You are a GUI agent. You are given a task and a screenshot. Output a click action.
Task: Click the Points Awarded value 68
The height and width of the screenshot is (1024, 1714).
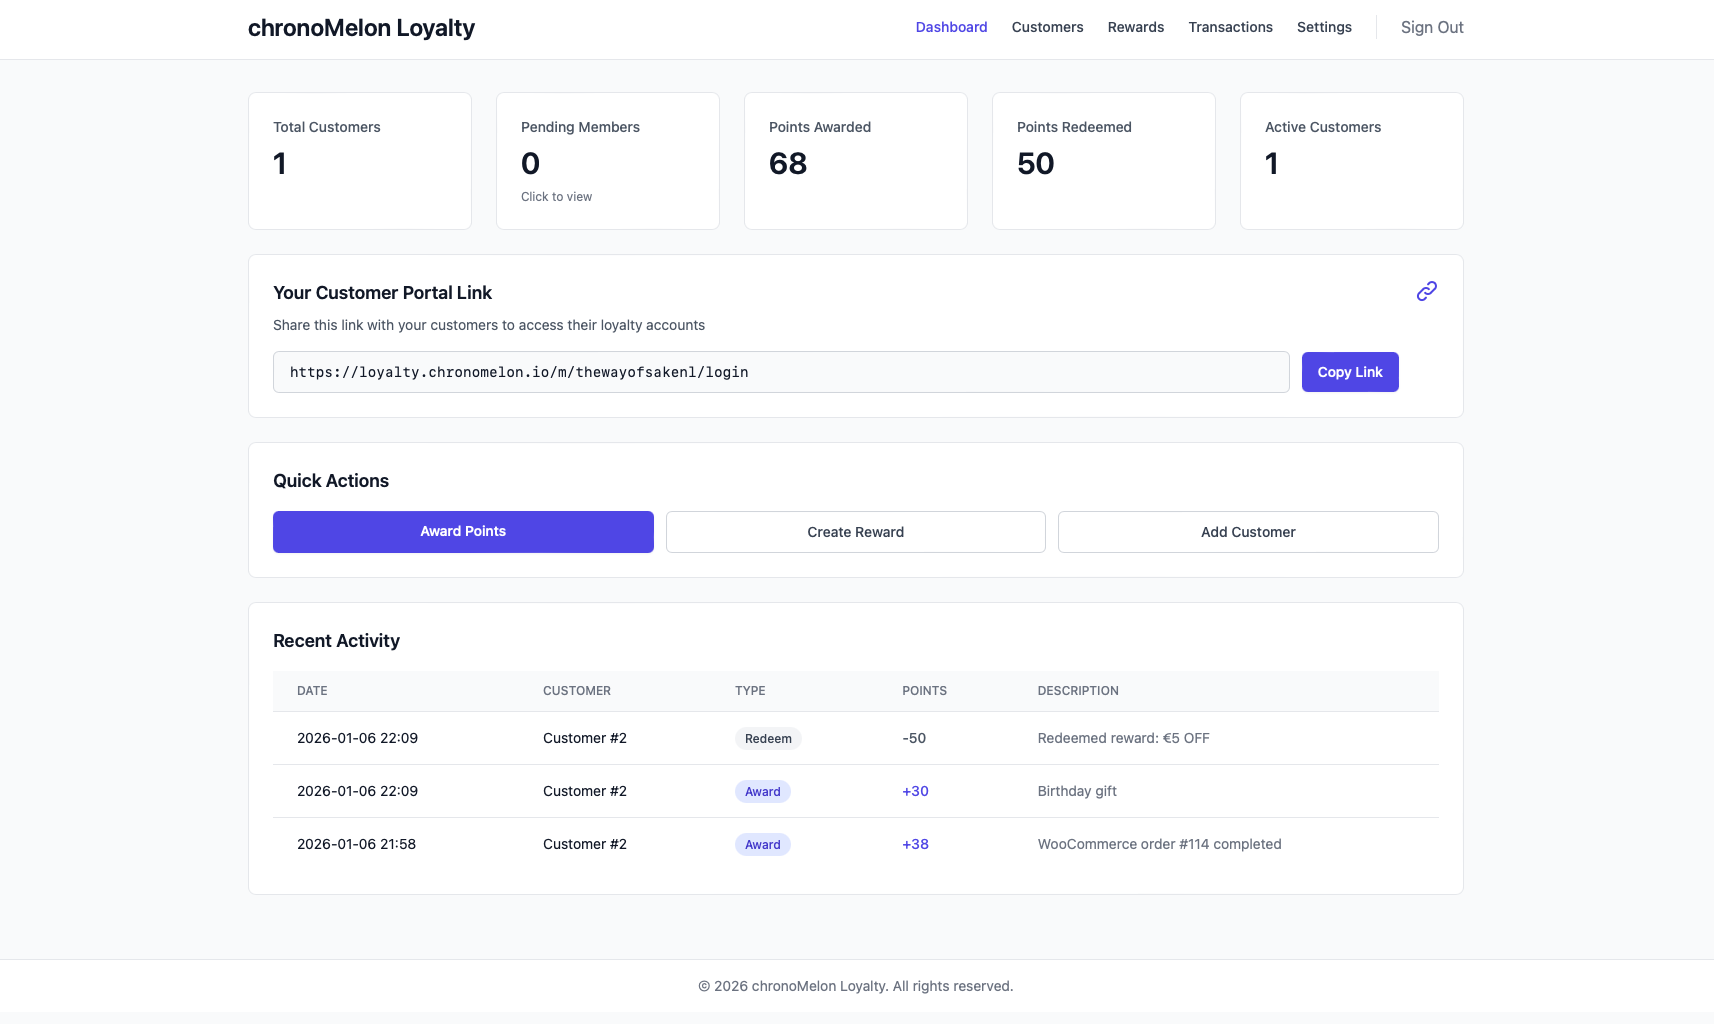[788, 164]
